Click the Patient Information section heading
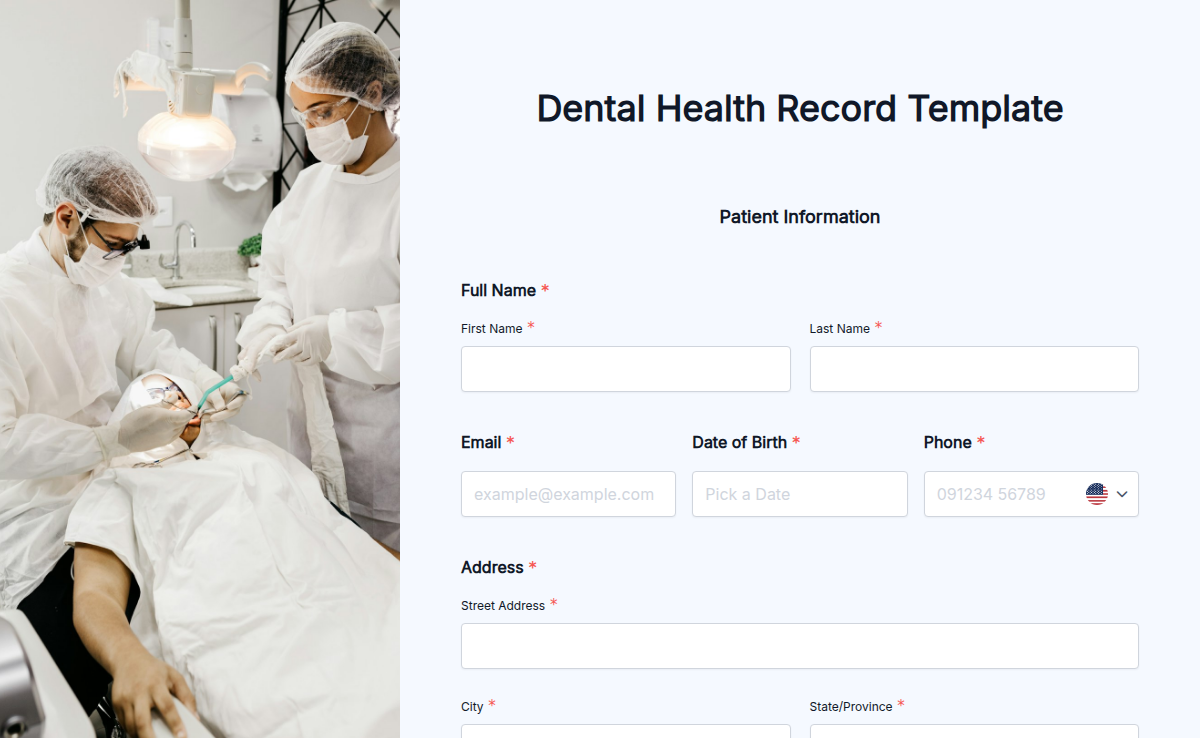 point(799,217)
